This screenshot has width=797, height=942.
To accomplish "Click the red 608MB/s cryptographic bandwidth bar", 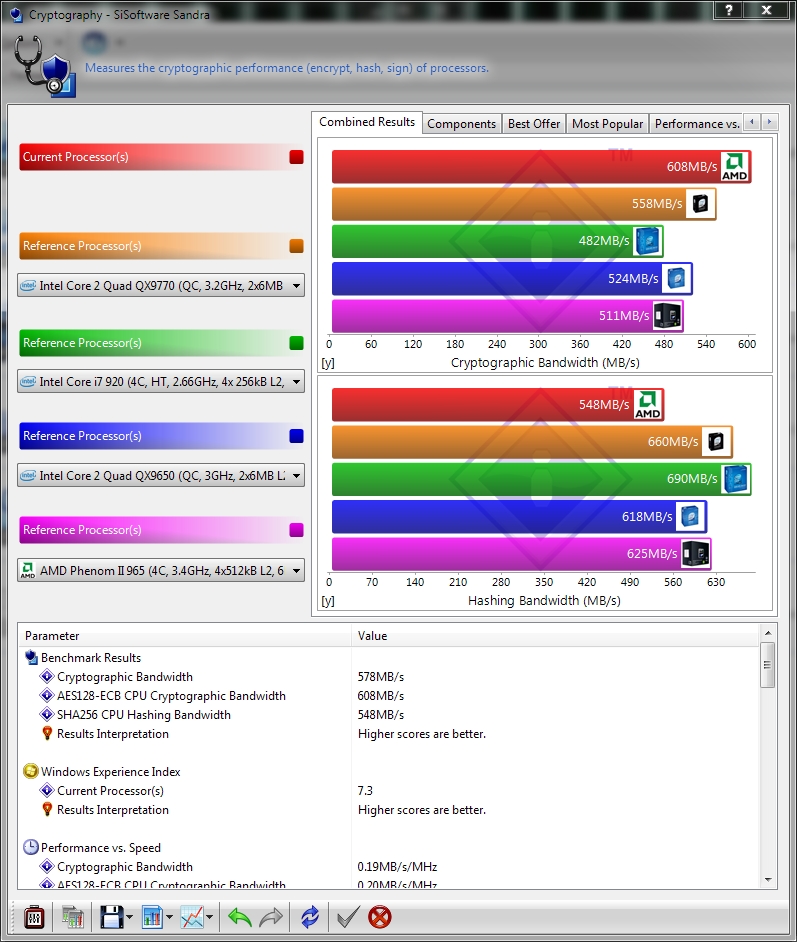I will coord(541,166).
